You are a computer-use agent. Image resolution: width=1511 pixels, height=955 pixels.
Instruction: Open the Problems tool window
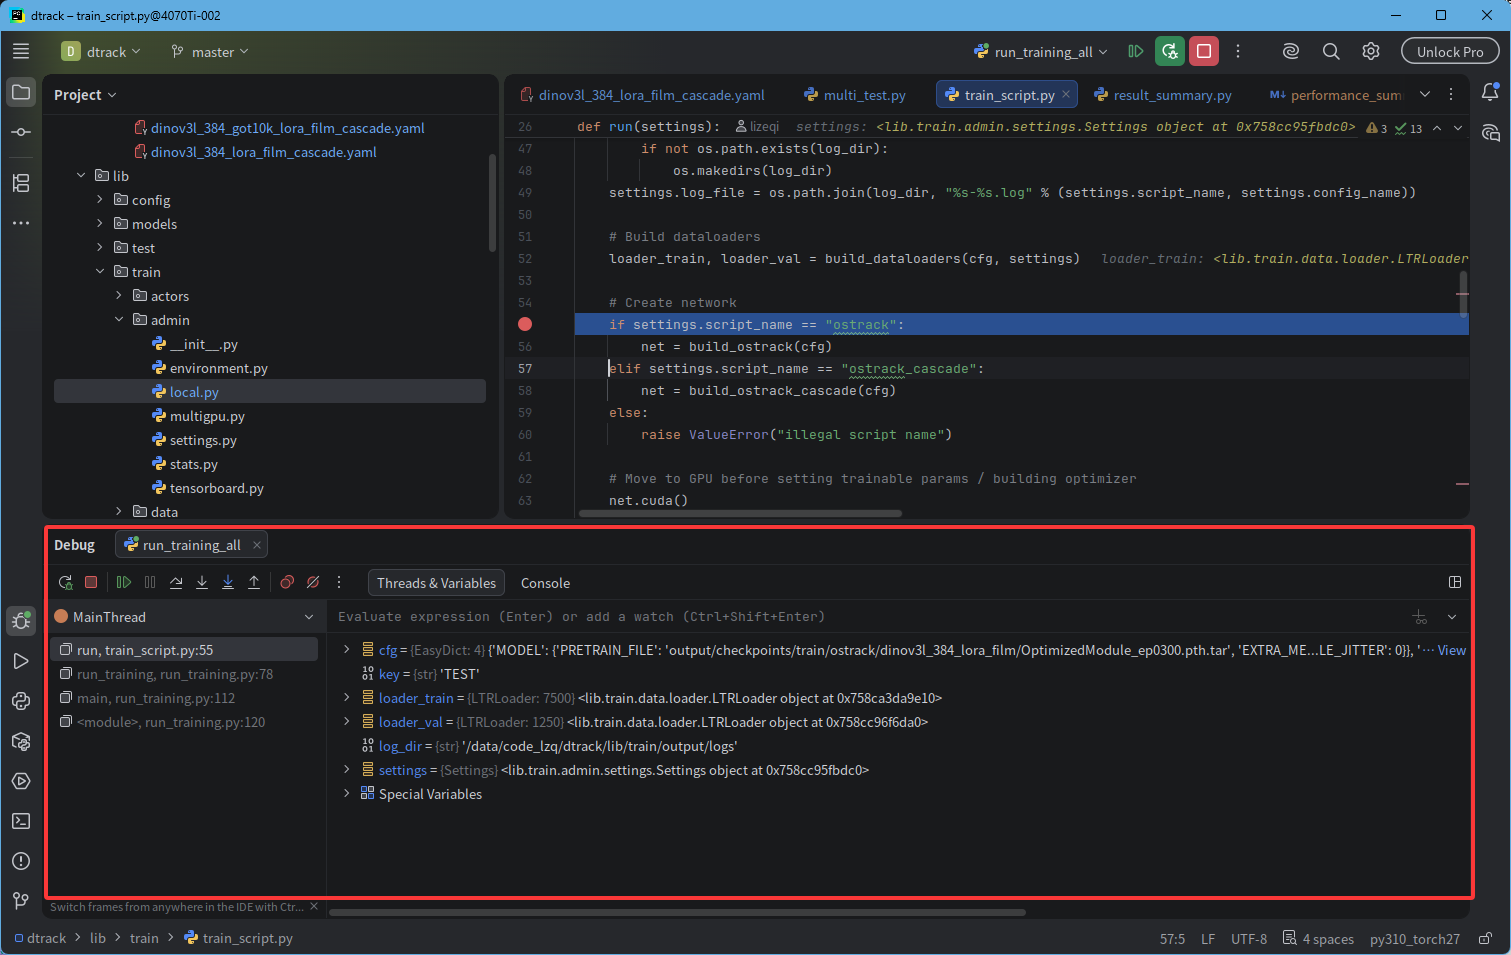pyautogui.click(x=21, y=861)
